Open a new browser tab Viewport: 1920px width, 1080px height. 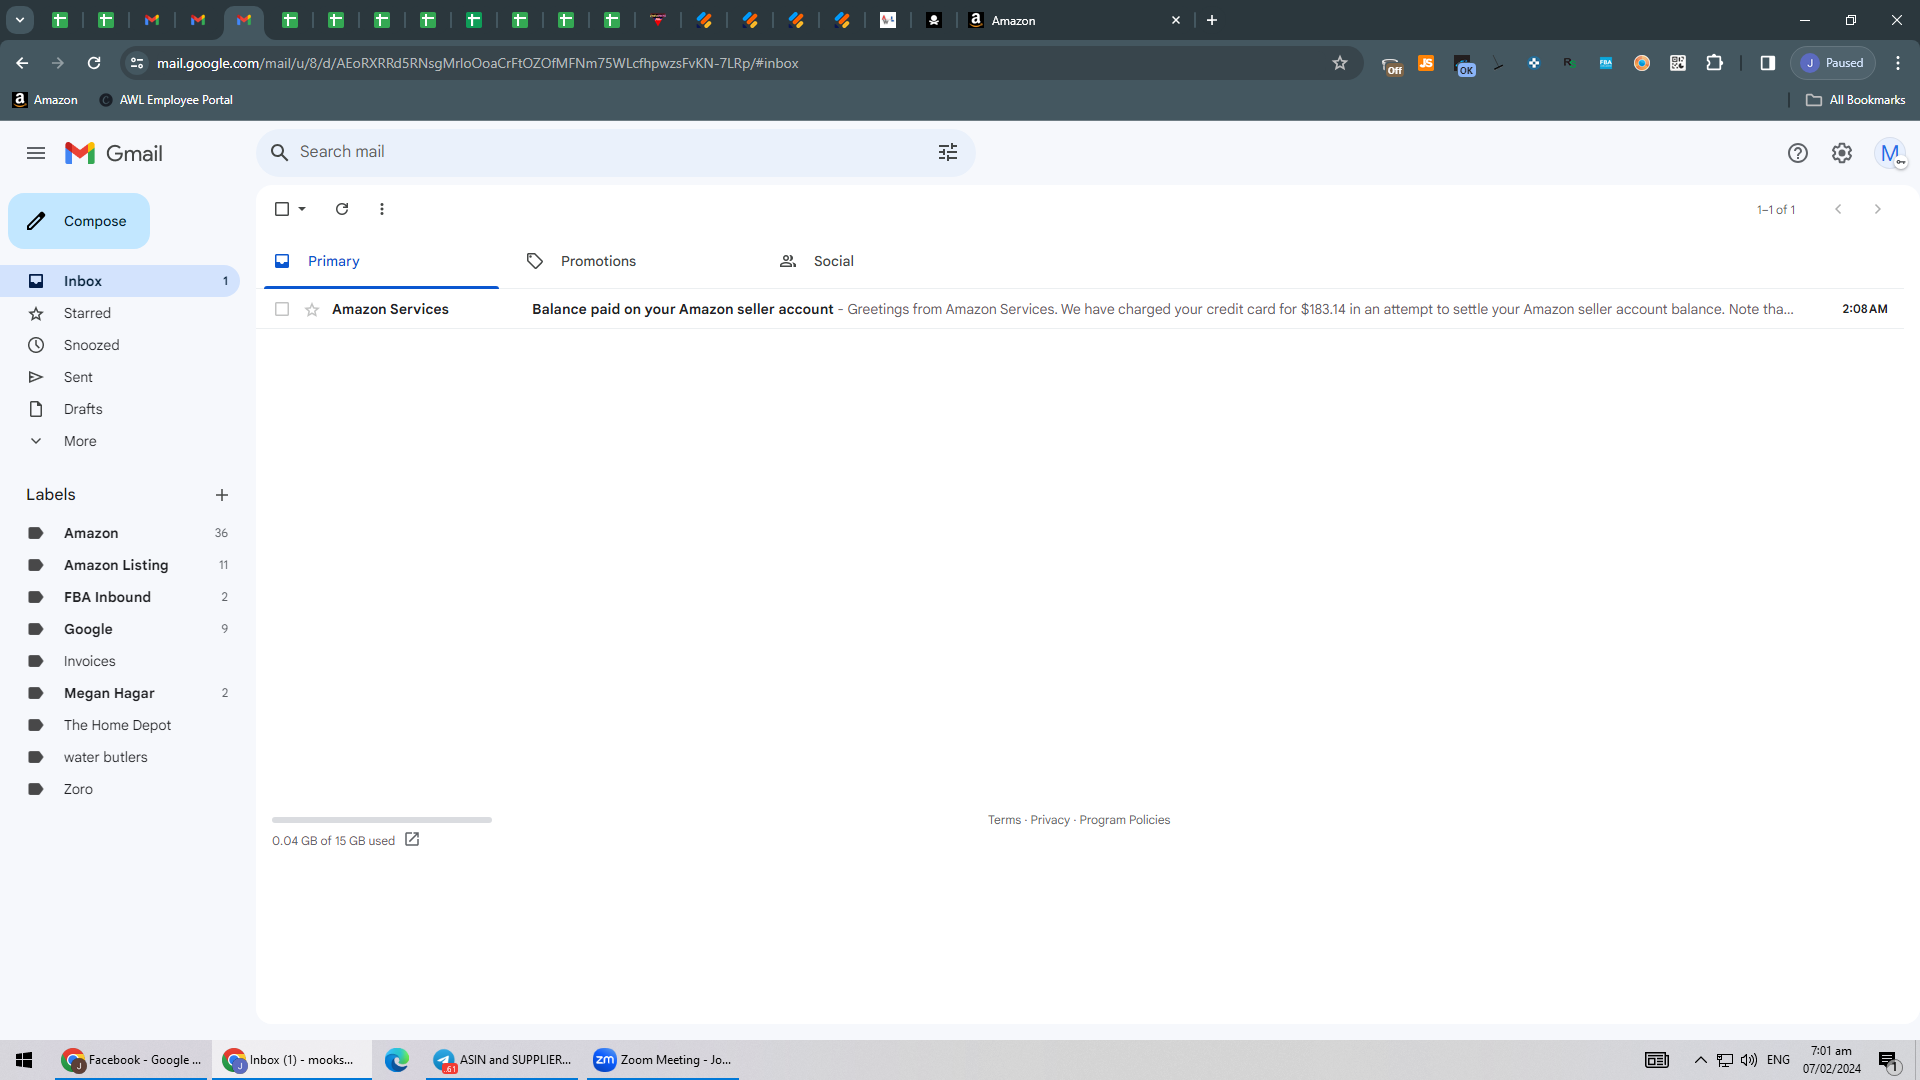click(1212, 20)
